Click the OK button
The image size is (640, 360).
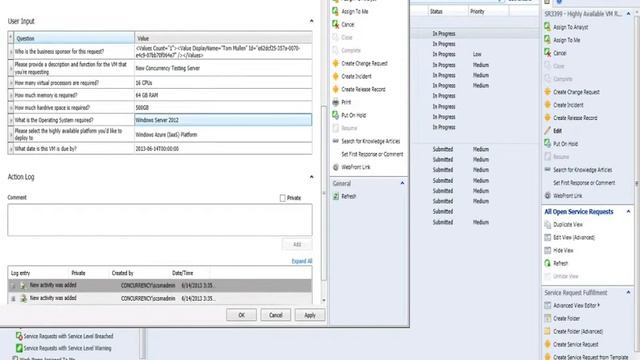(241, 315)
